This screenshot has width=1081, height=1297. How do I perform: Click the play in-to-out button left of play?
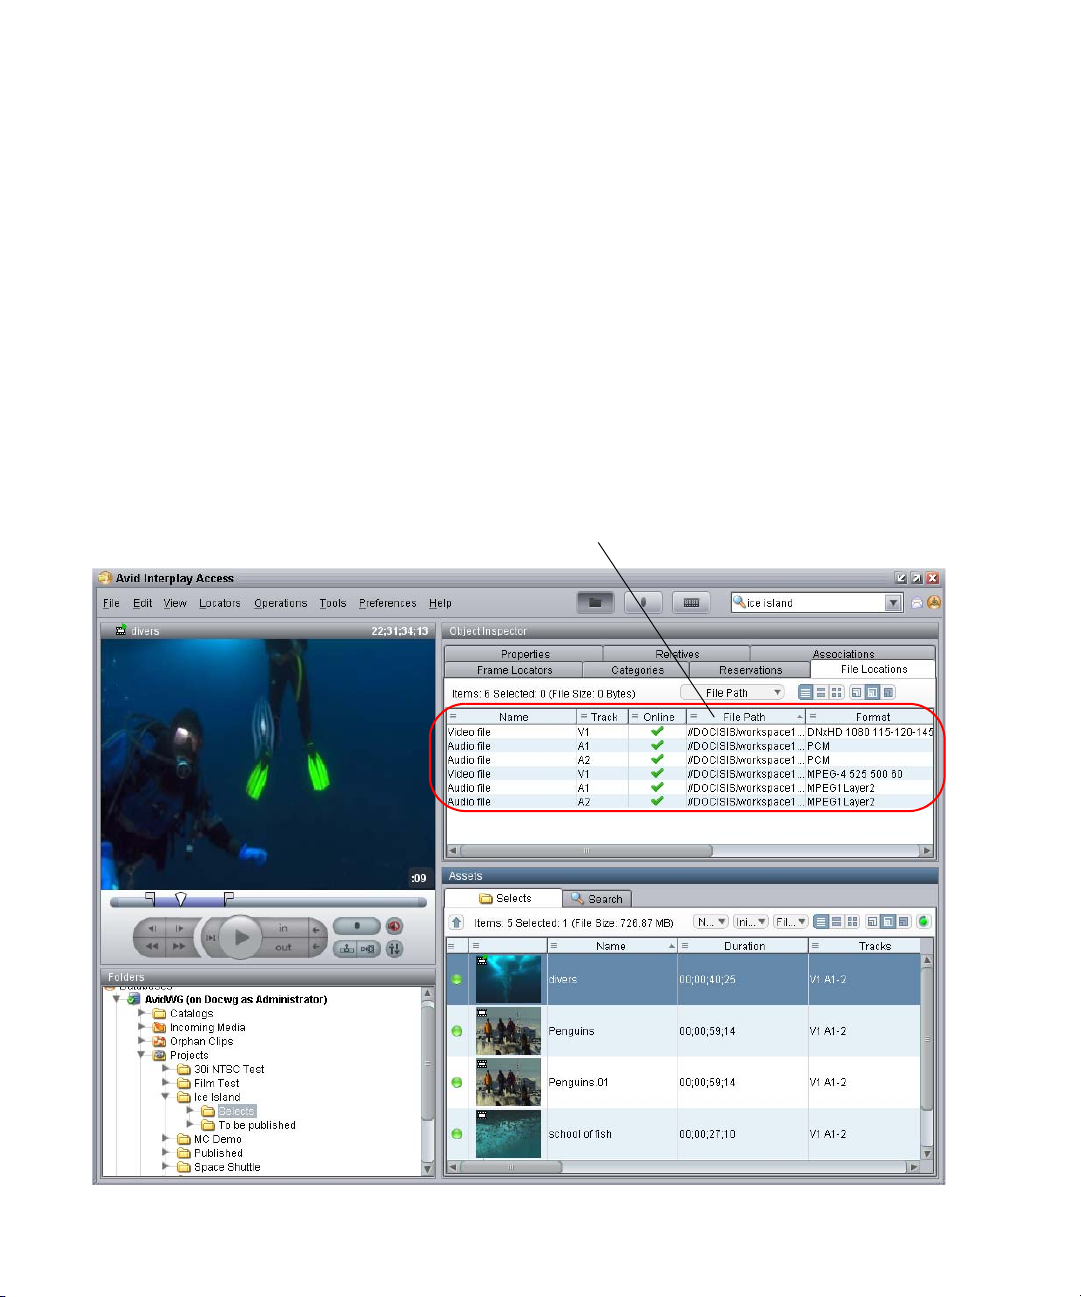[210, 938]
